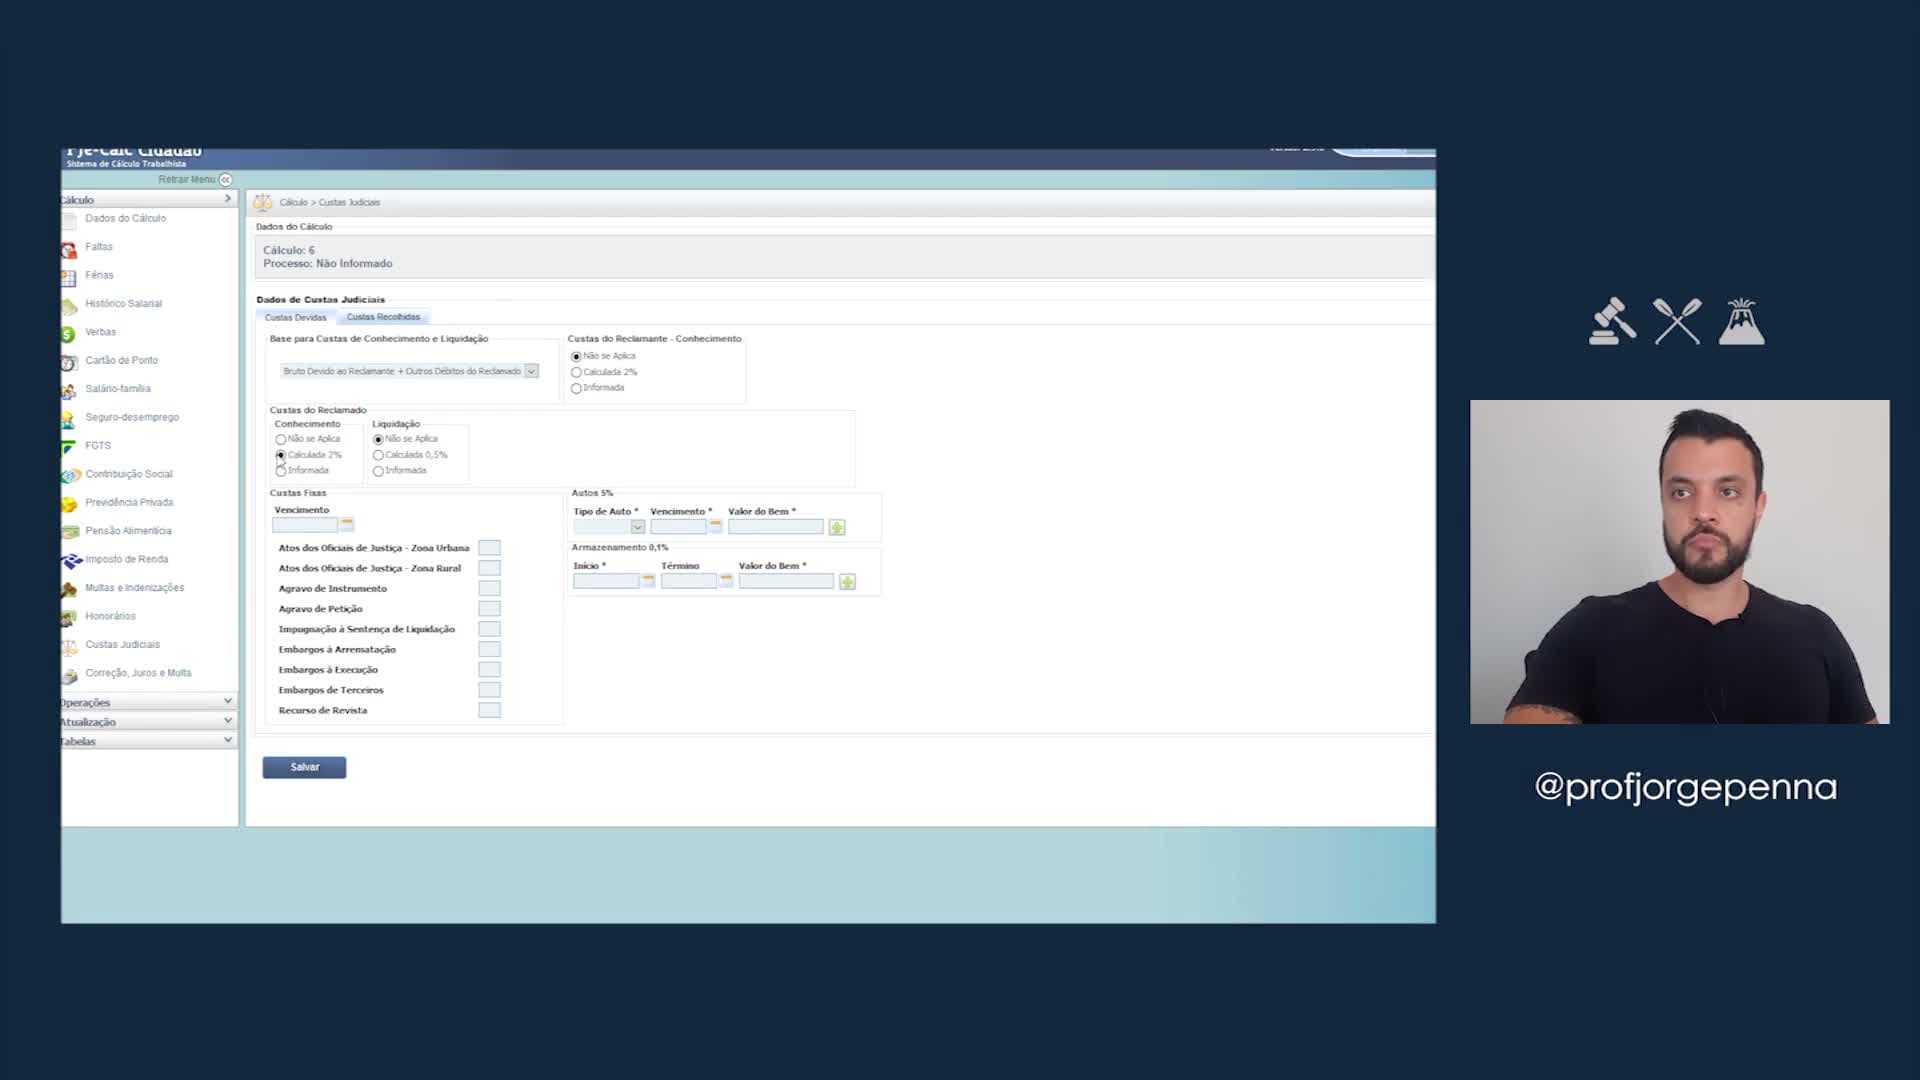Click Retrair Menu collapse icon
This screenshot has height=1080, width=1920.
(225, 180)
